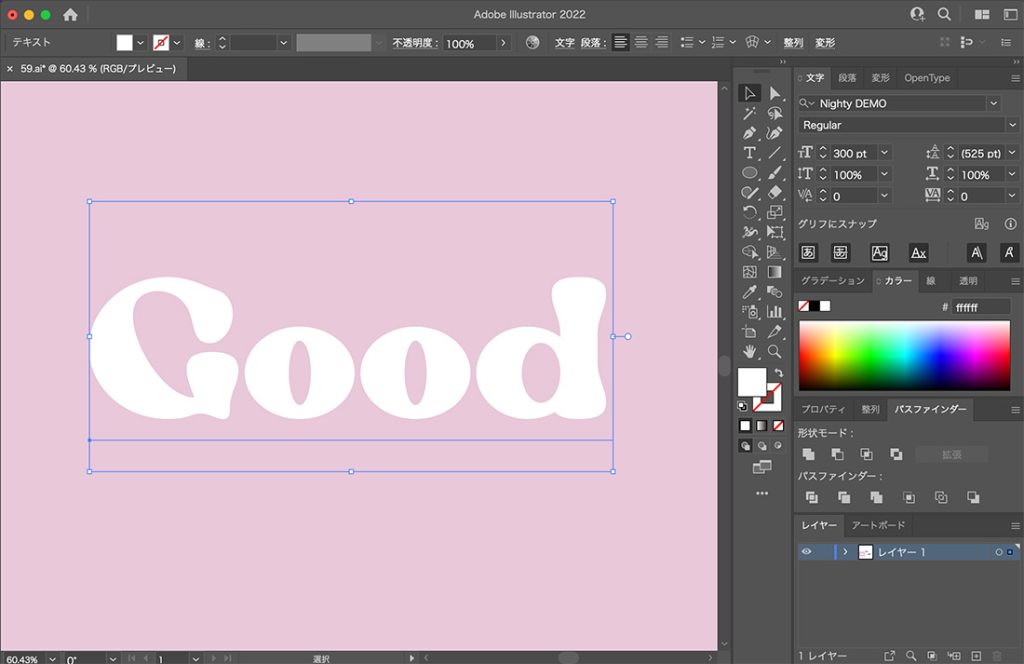This screenshot has width=1024, height=664.
Task: Hide レイヤー 1 using eye icon
Action: 806,552
